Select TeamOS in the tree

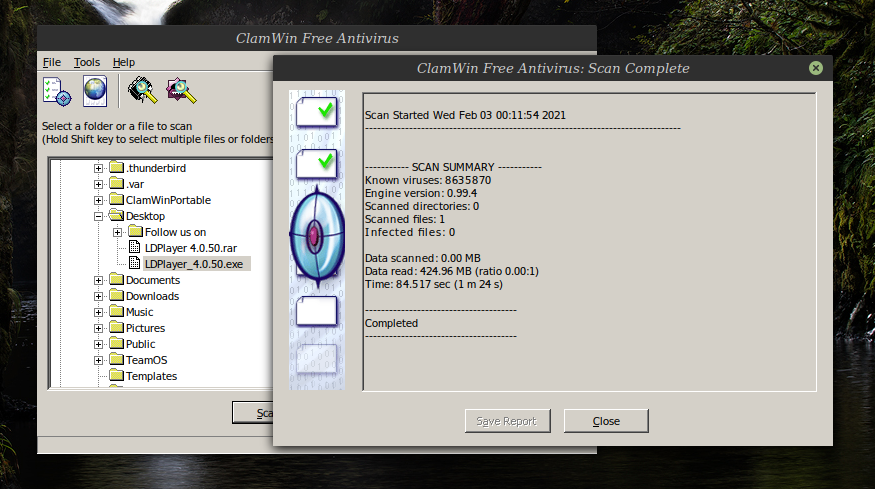click(x=146, y=360)
